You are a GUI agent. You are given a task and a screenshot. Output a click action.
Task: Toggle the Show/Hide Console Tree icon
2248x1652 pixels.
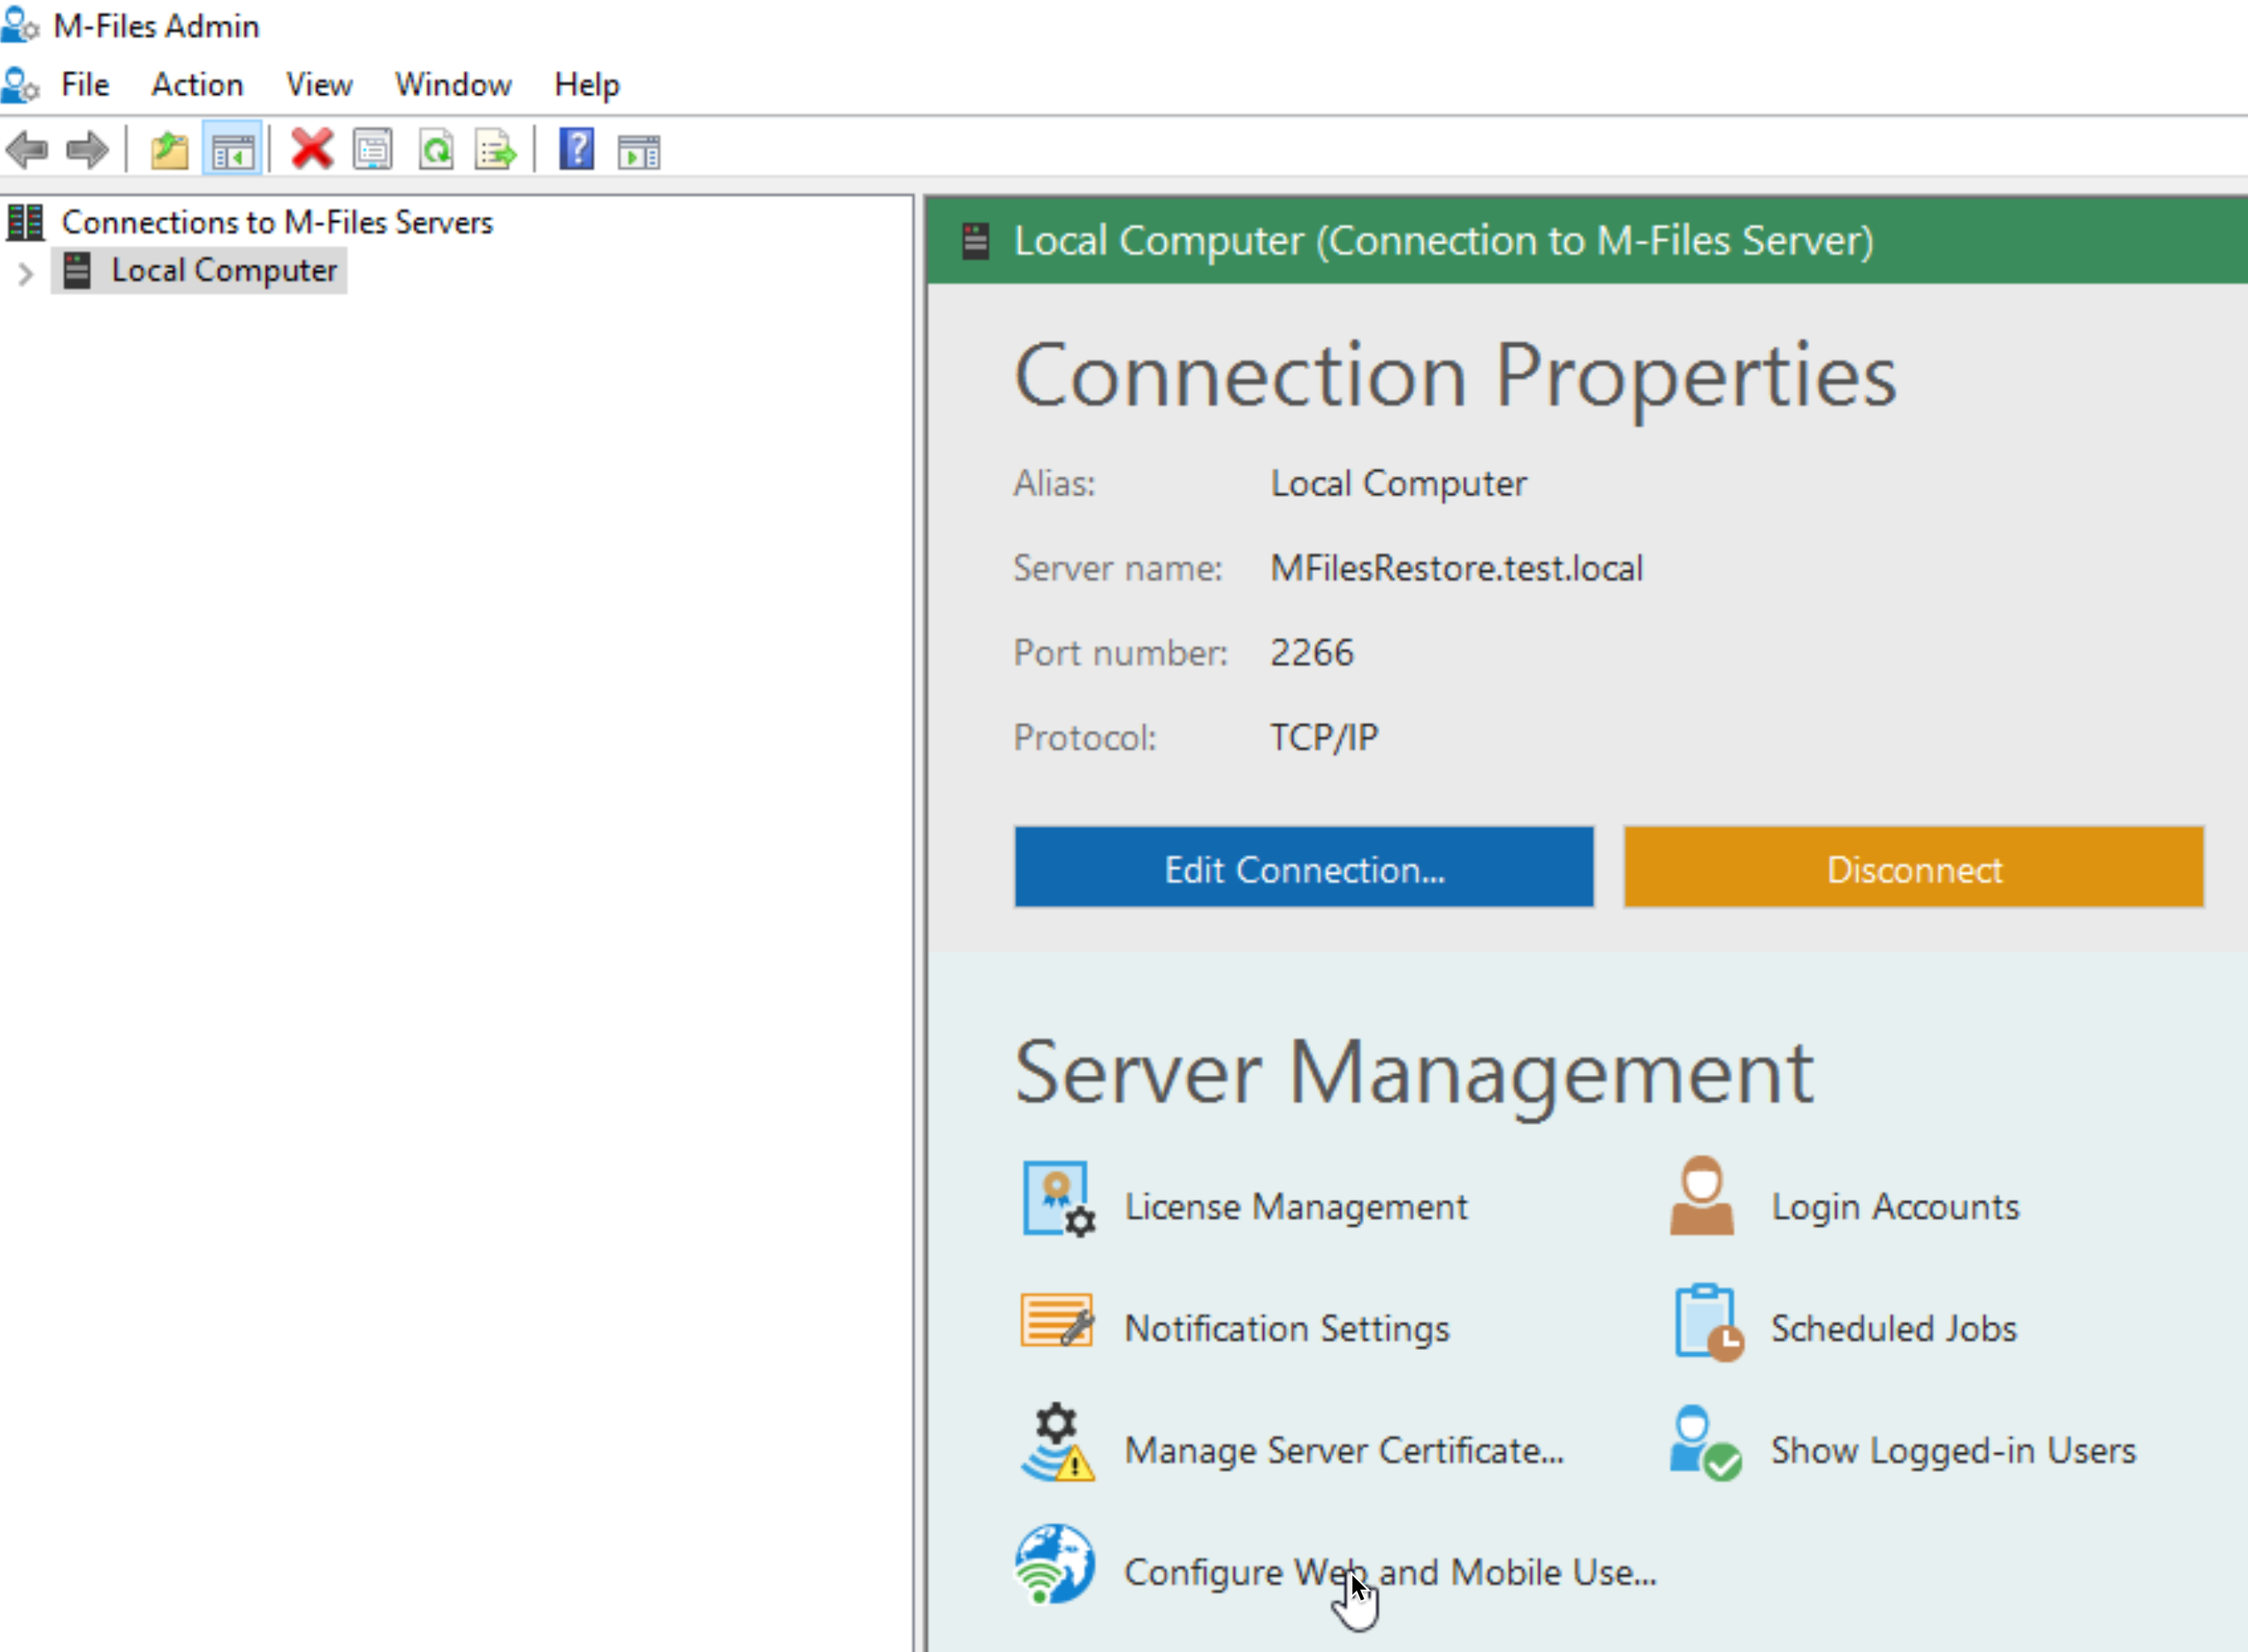233,150
